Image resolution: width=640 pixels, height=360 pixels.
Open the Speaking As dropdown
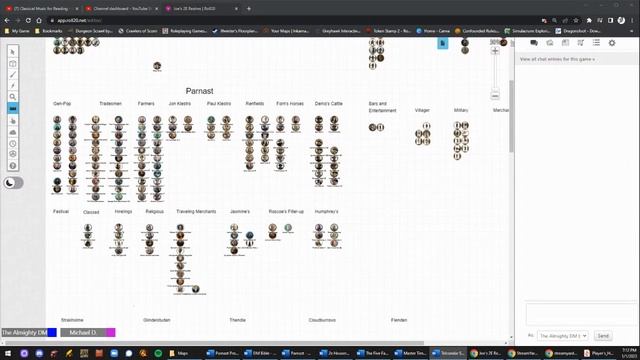562,336
